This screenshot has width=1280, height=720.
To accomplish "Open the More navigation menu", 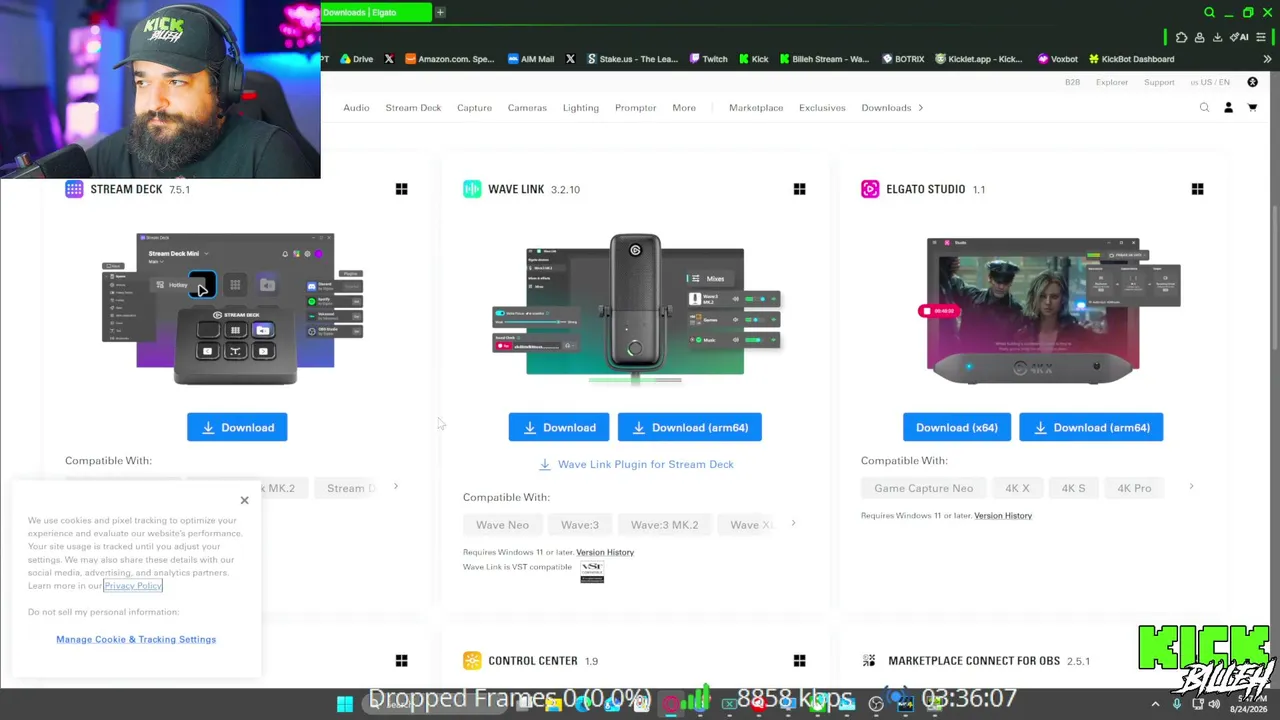I will click(684, 108).
